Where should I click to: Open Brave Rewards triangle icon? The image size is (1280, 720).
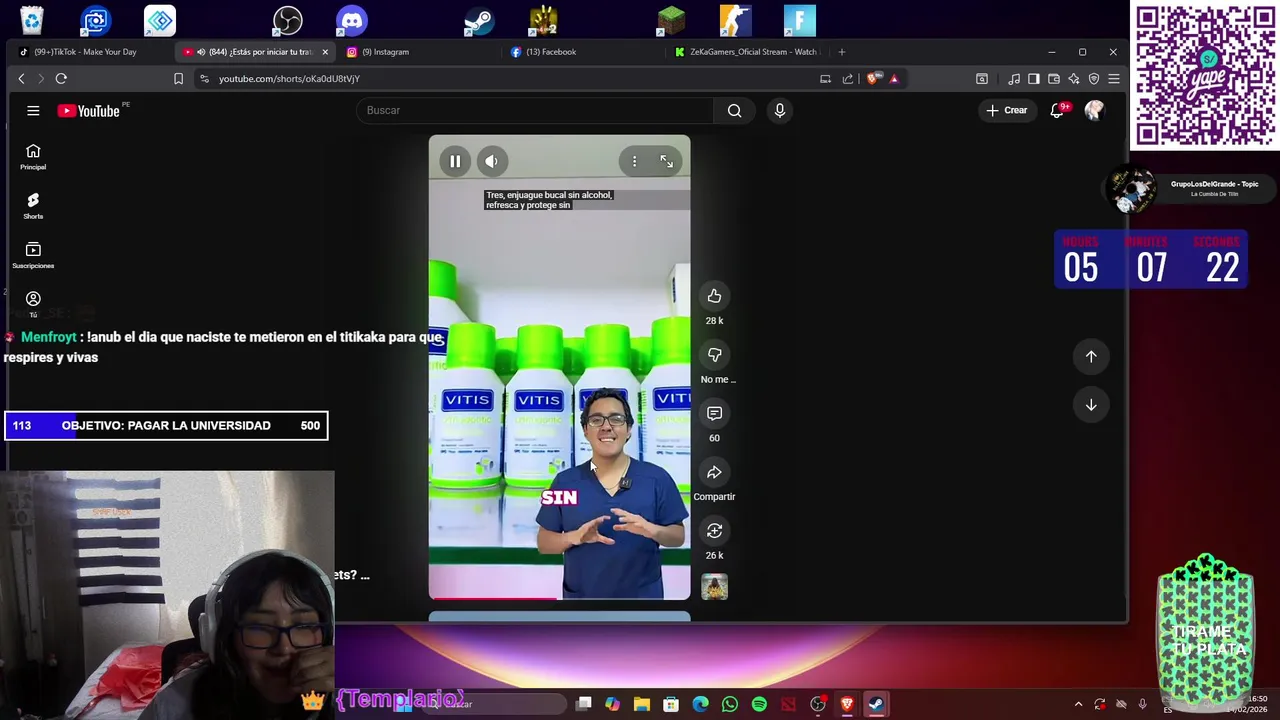coord(894,79)
